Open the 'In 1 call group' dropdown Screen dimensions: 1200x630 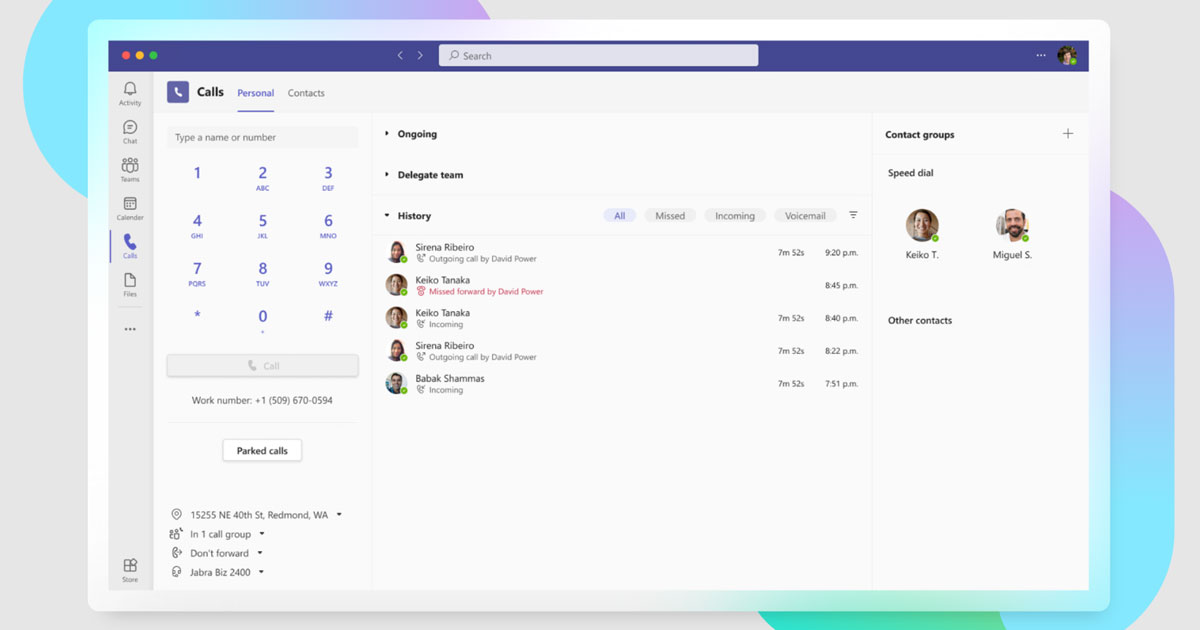click(x=262, y=534)
